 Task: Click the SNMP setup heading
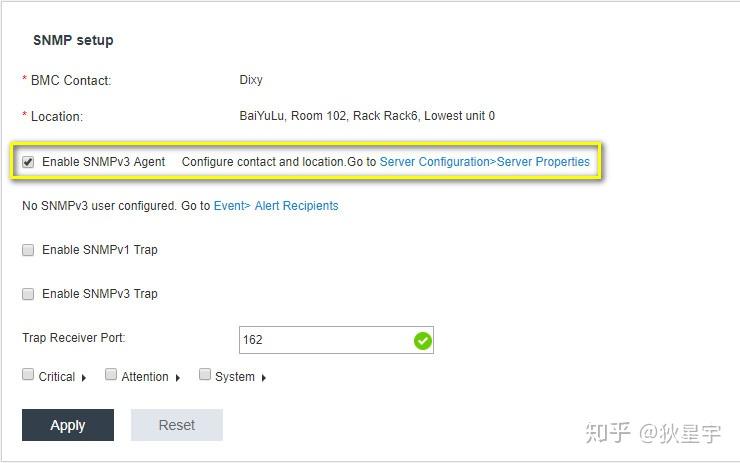tap(73, 41)
